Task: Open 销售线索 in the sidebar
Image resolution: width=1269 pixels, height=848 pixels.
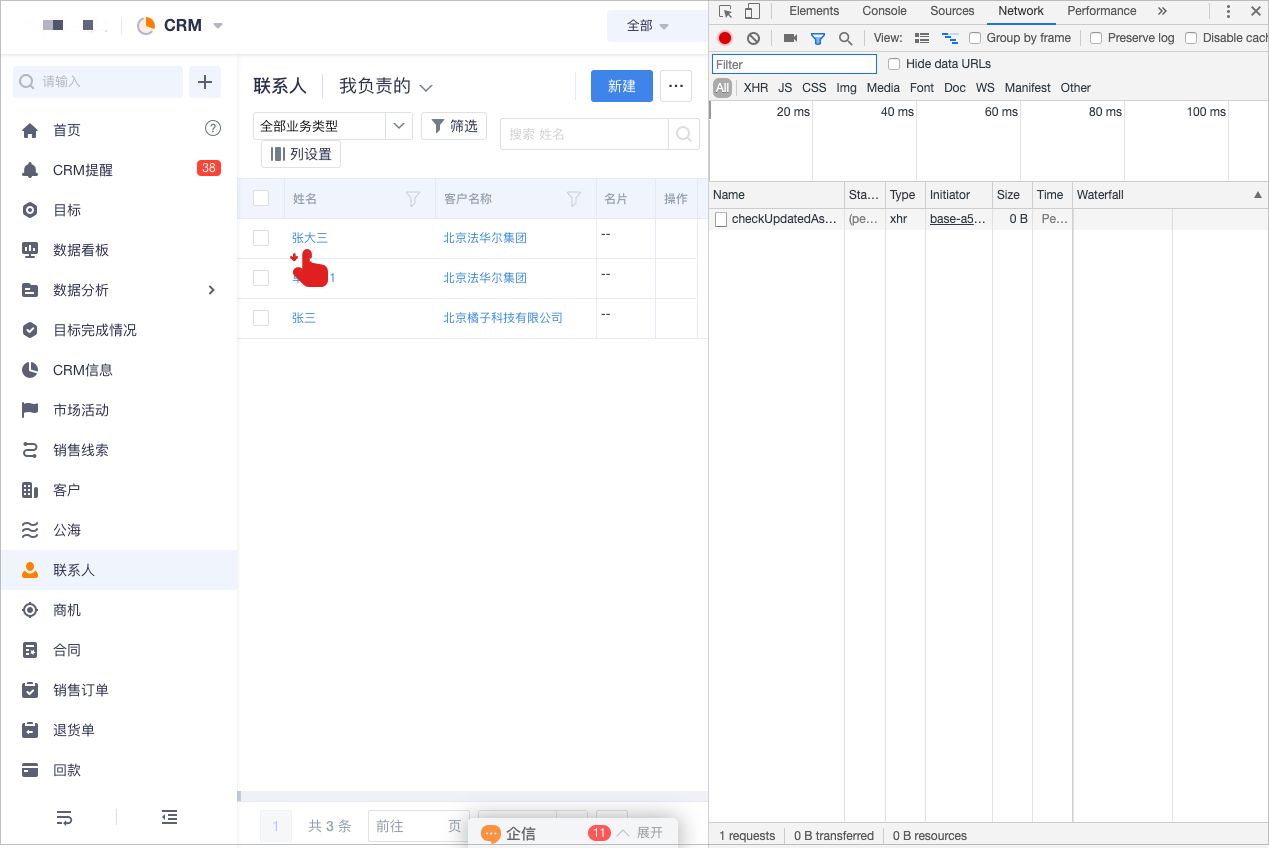Action: tap(81, 450)
